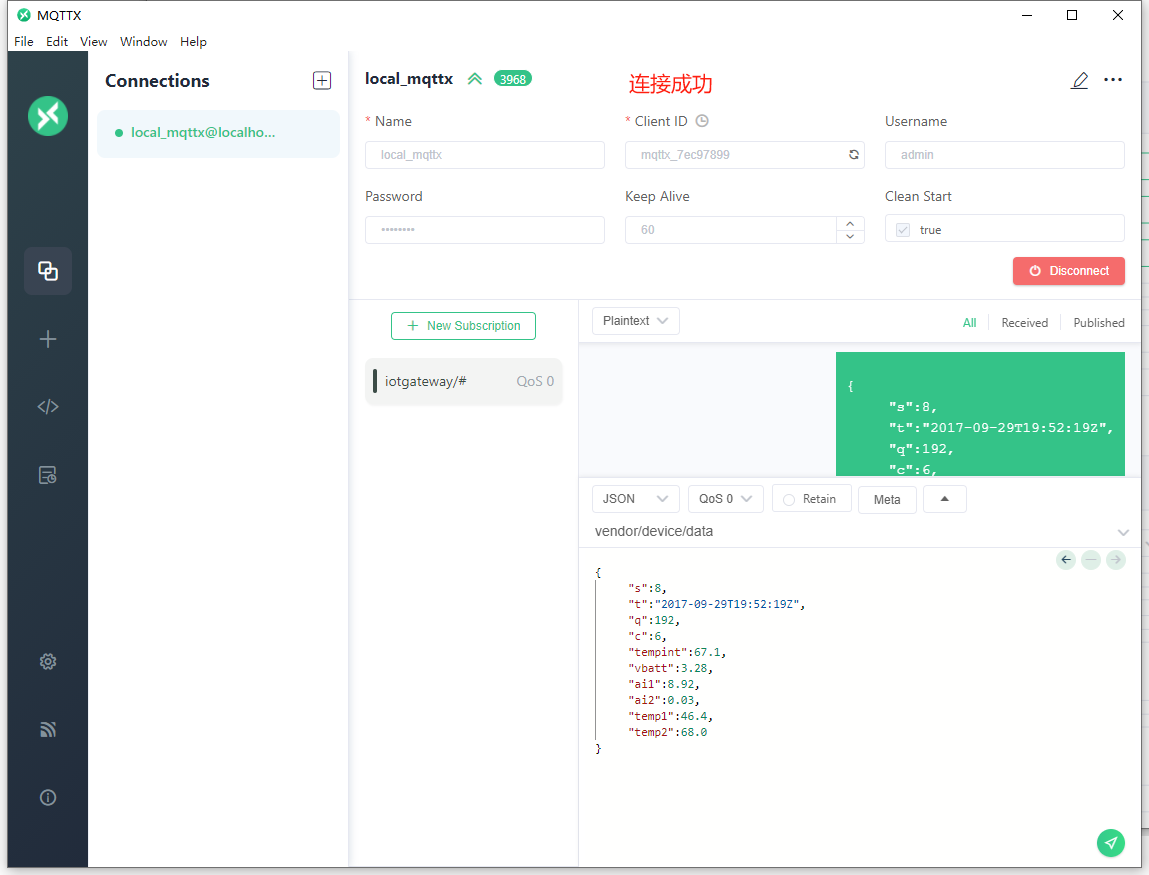Edit connection using pencil icon

pos(1079,80)
